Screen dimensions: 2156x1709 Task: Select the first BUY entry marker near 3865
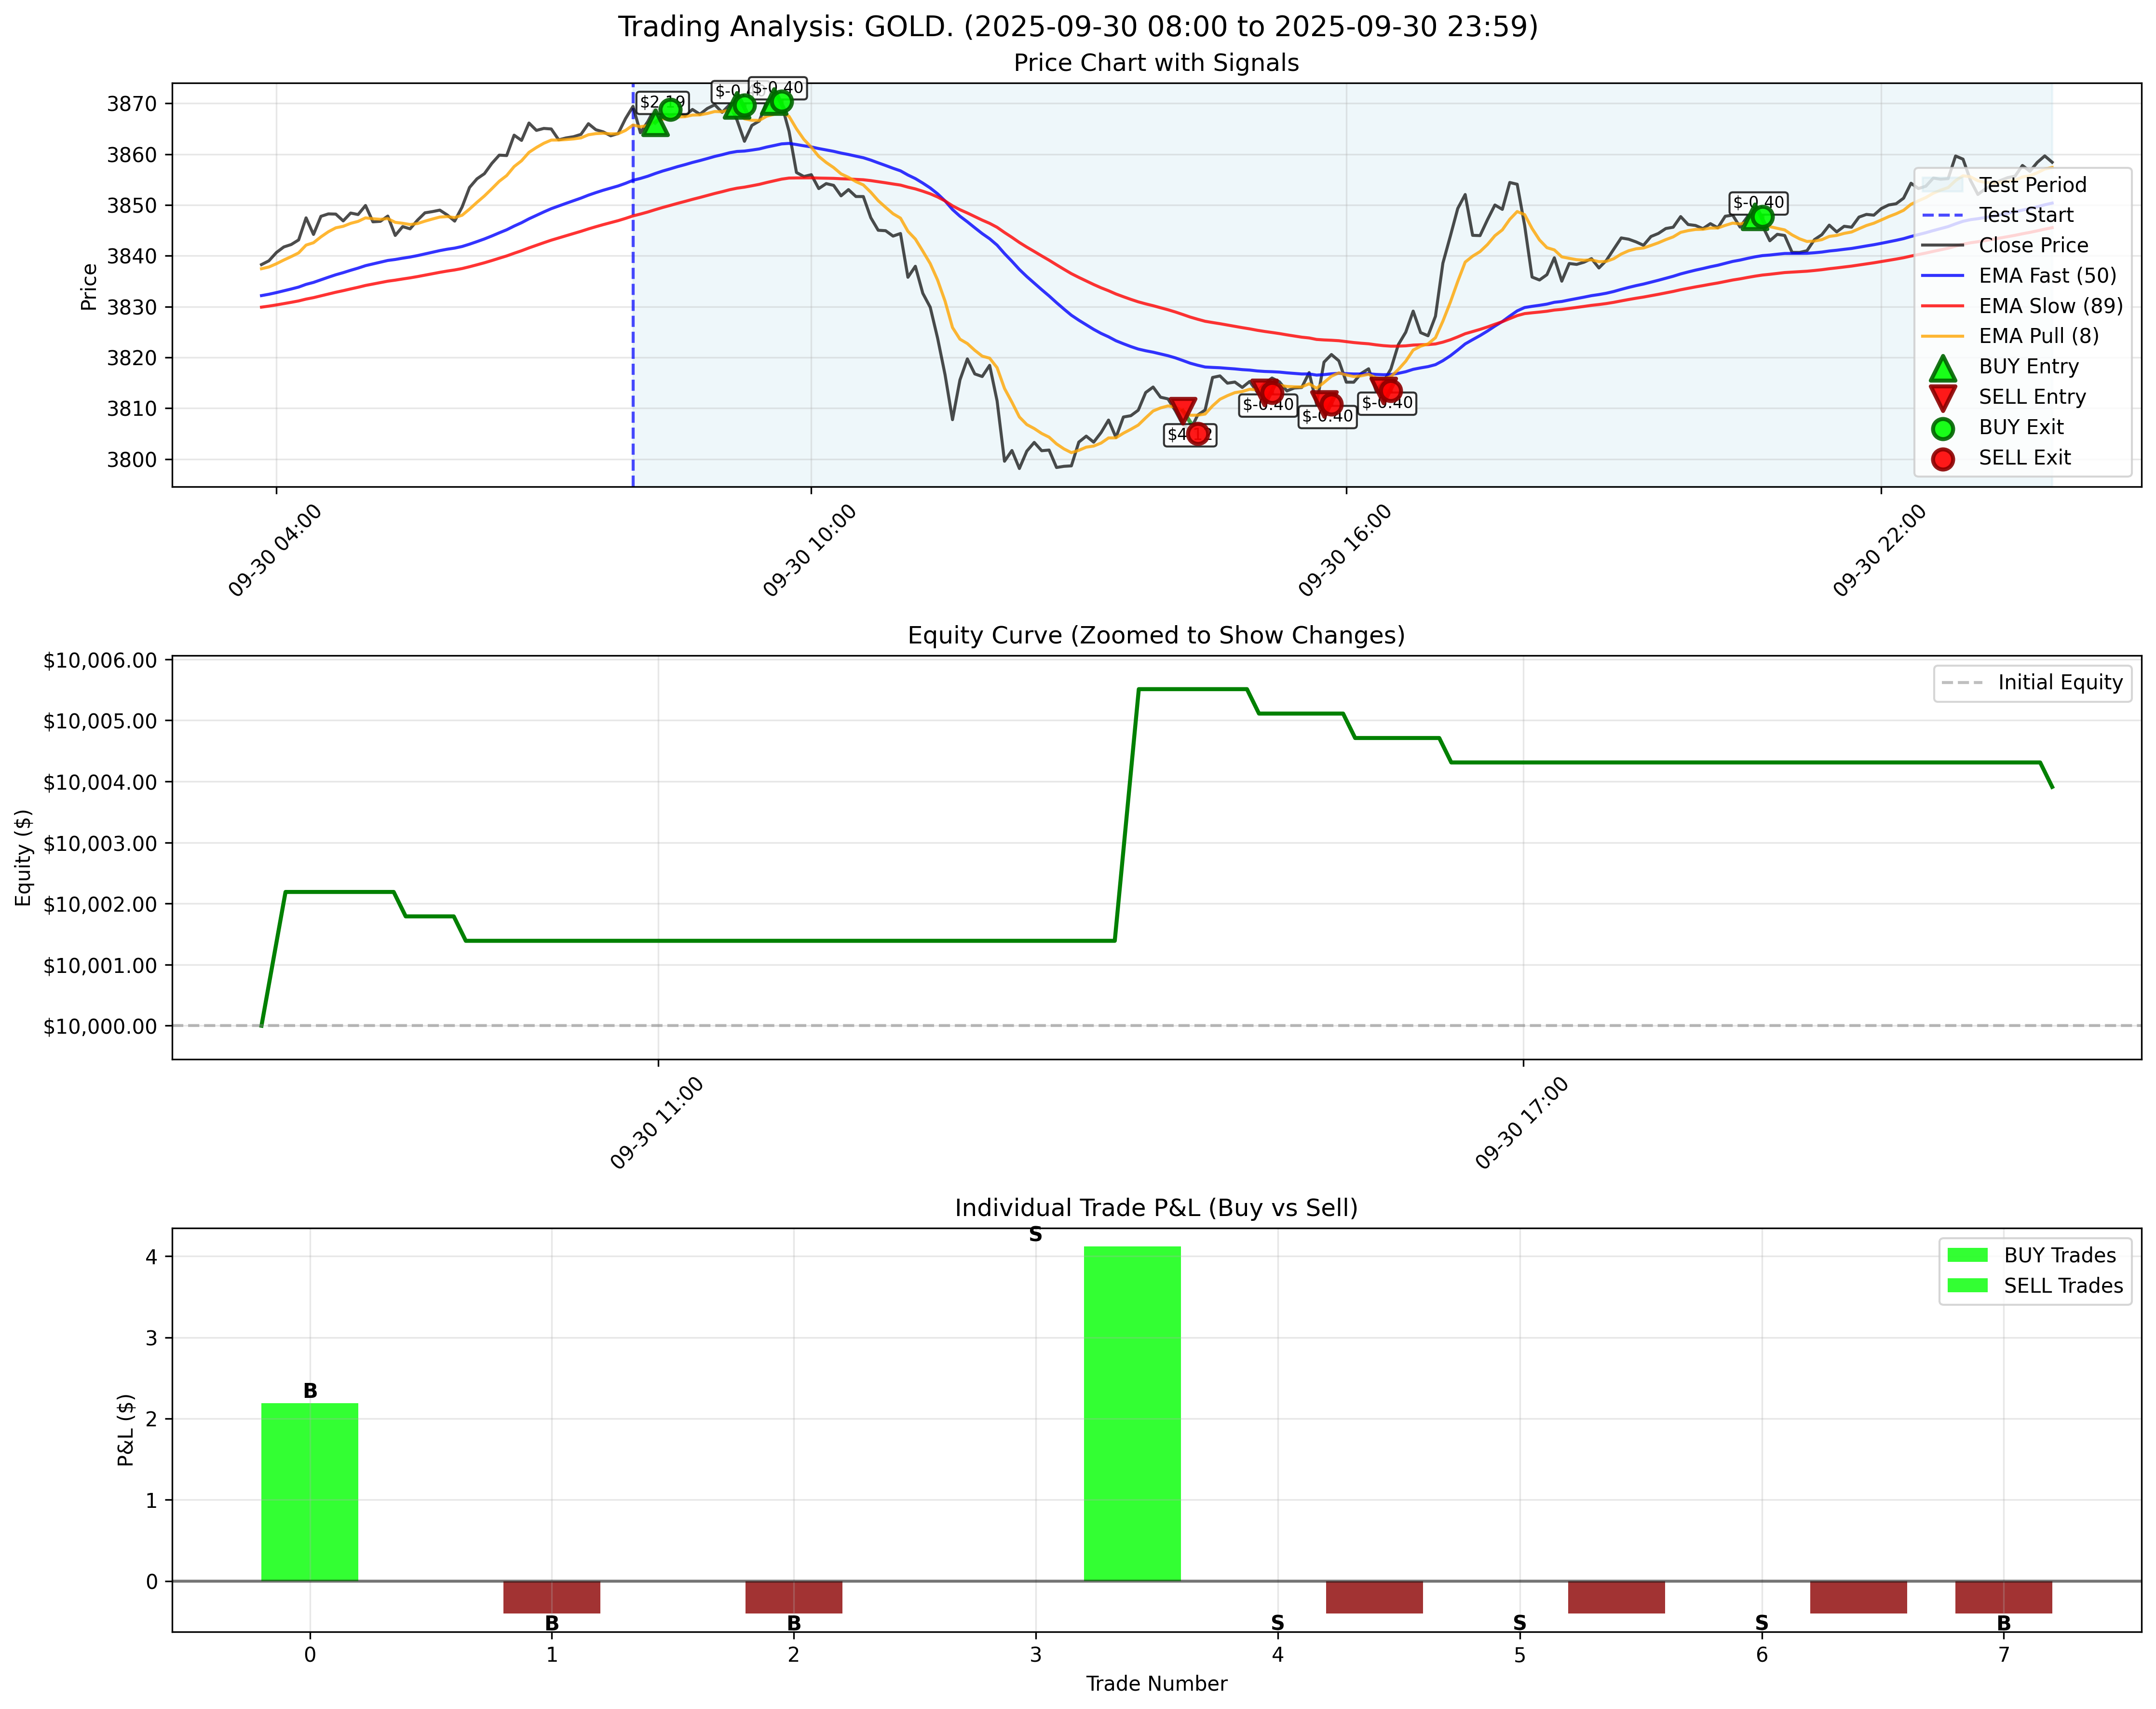(655, 124)
